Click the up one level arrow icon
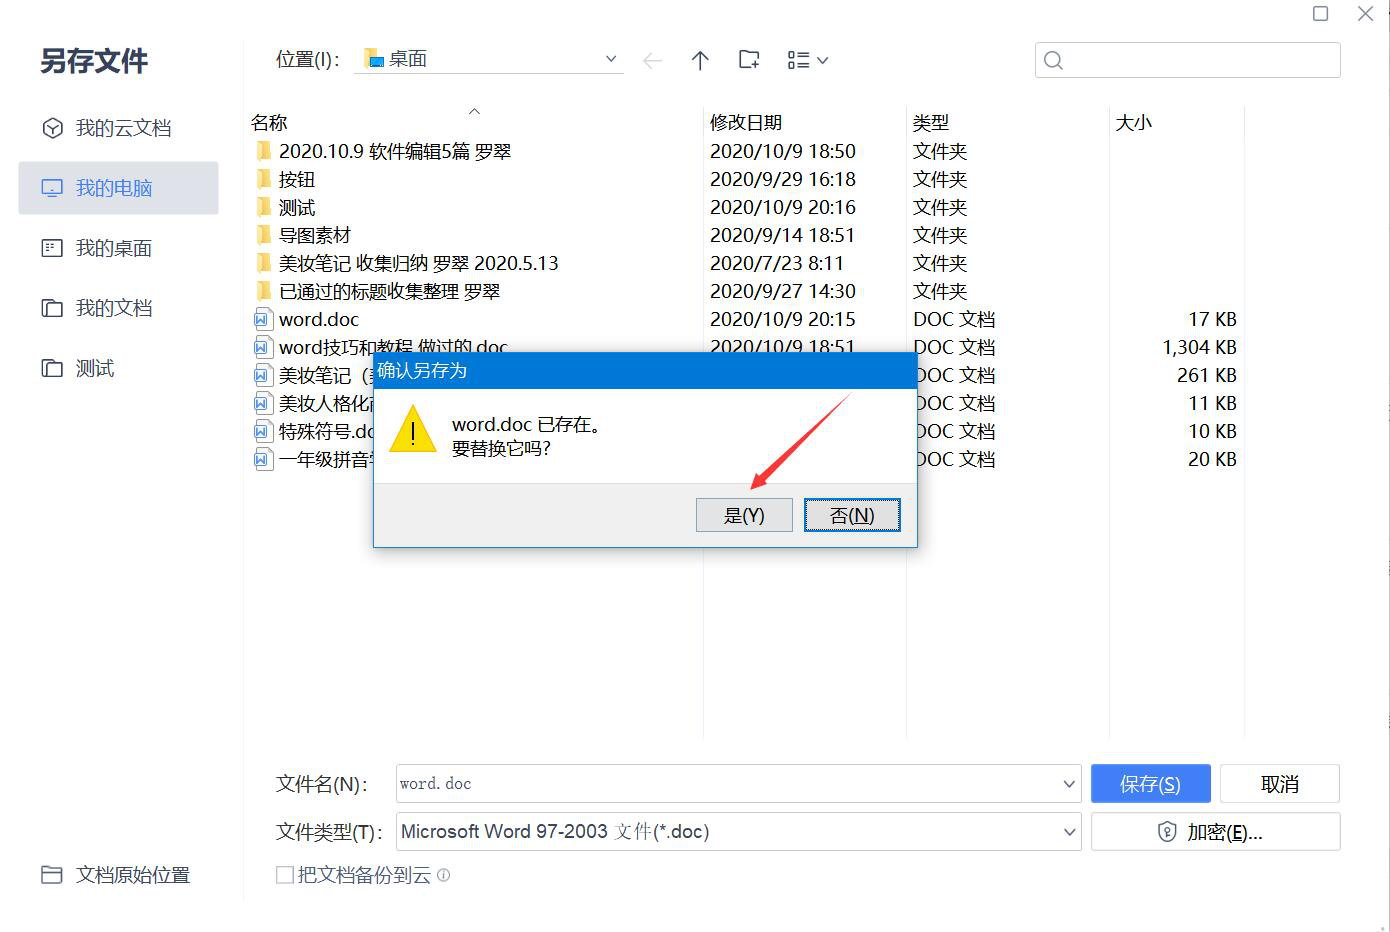 tap(700, 60)
